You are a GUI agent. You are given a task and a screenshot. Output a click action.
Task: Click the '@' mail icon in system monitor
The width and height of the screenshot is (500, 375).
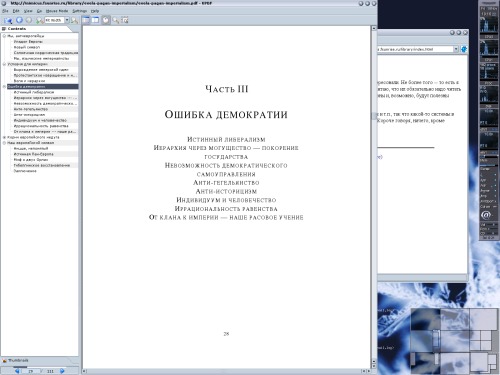pyautogui.click(x=486, y=215)
